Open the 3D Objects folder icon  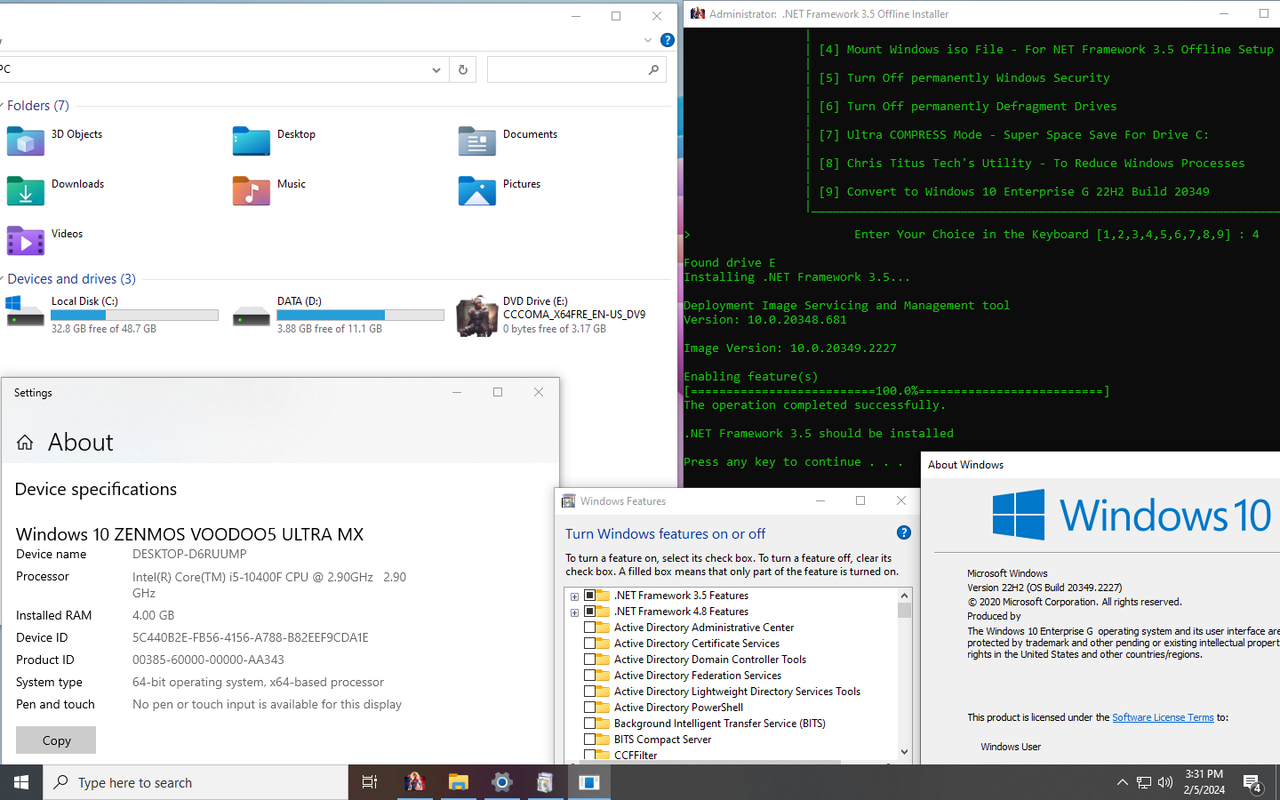[25, 141]
